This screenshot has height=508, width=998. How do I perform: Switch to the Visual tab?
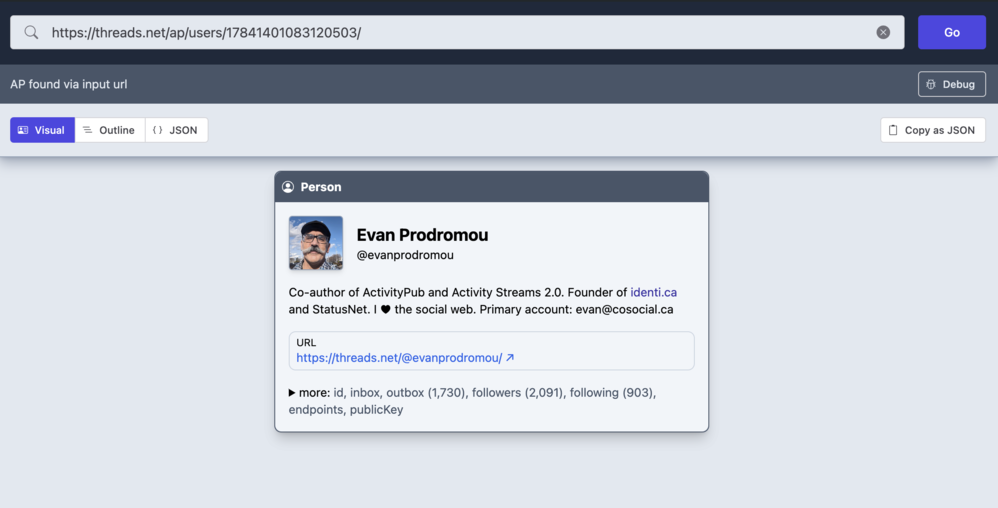pos(42,130)
